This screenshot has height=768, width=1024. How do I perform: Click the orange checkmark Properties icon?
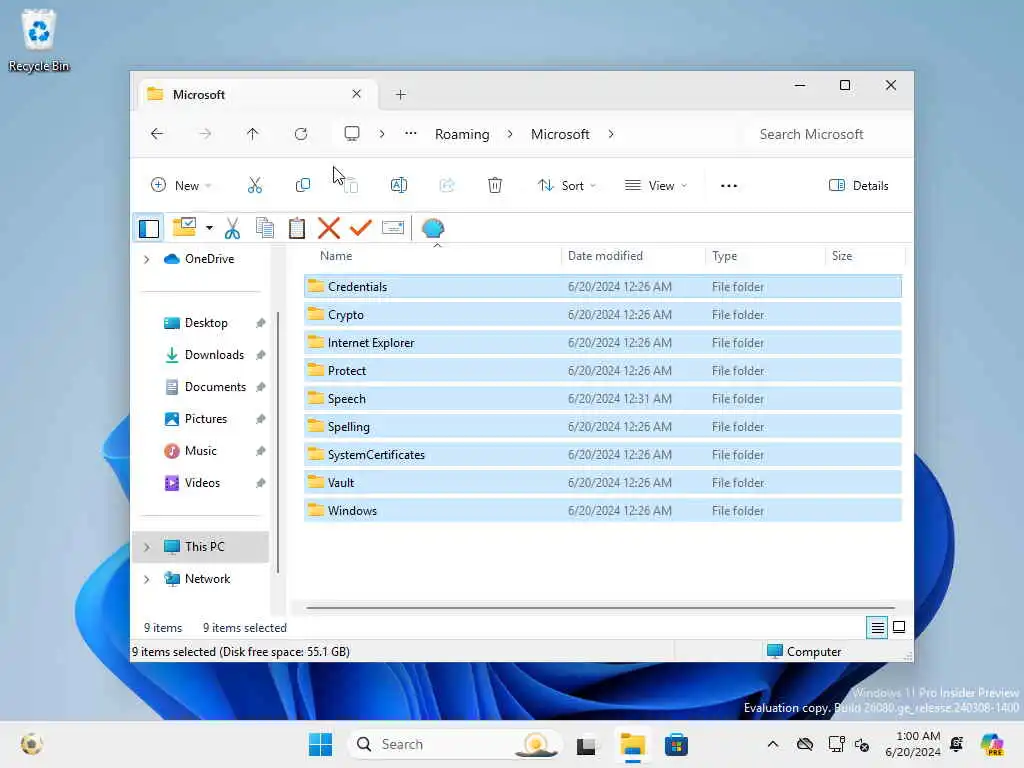(x=360, y=228)
